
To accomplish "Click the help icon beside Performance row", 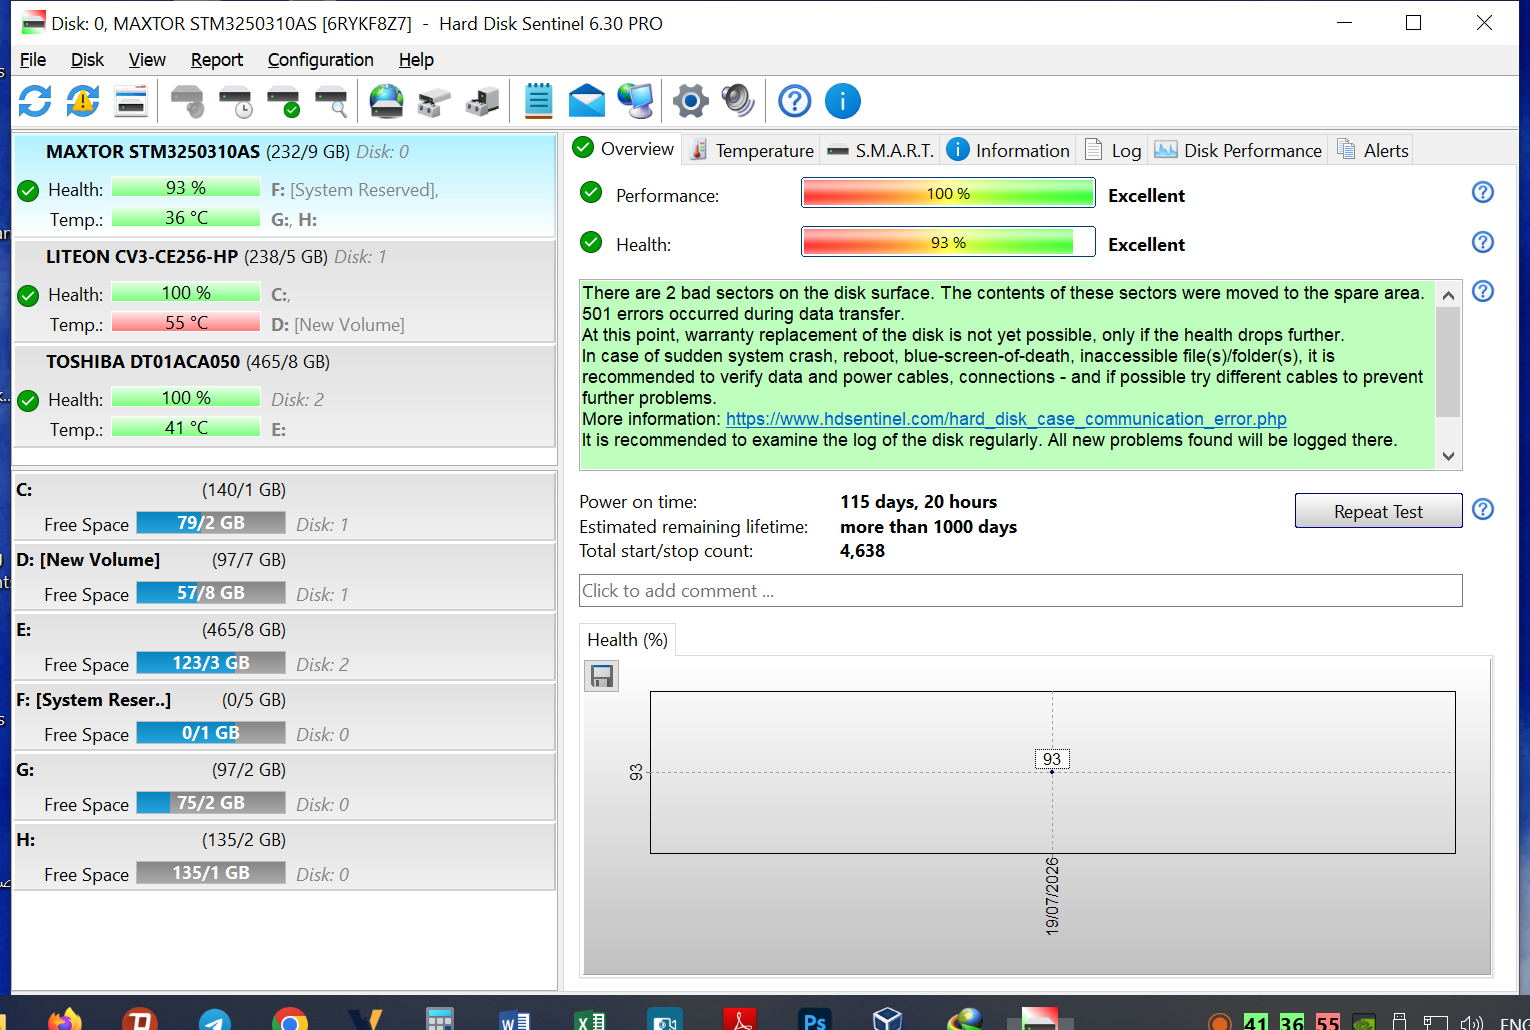I will (x=1483, y=192).
